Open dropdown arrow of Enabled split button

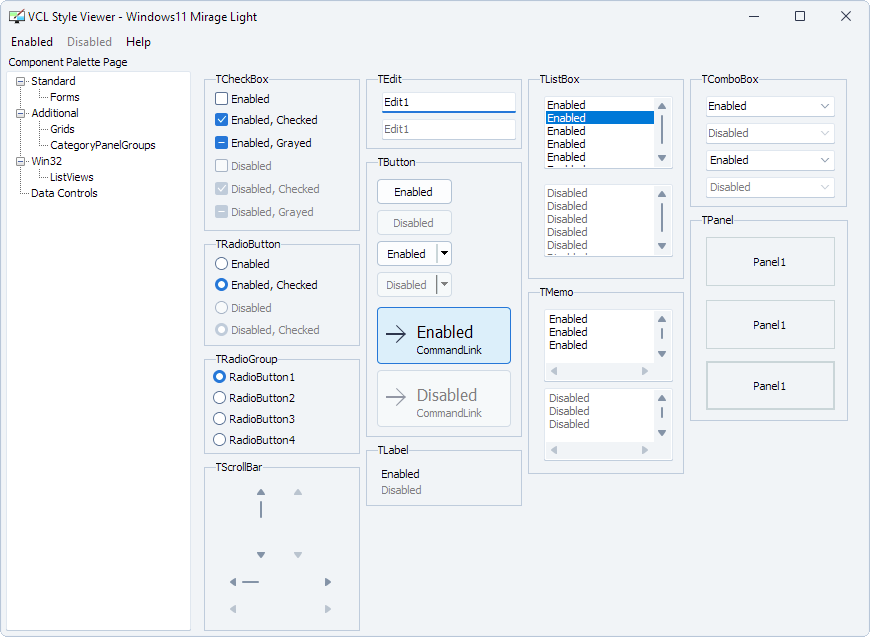(x=444, y=254)
